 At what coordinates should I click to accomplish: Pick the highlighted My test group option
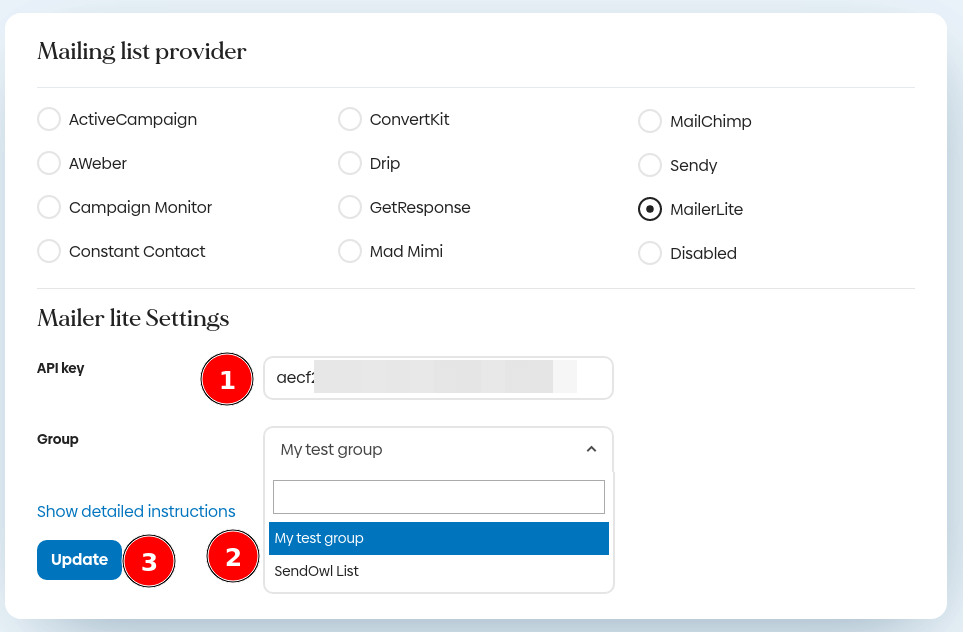click(439, 538)
